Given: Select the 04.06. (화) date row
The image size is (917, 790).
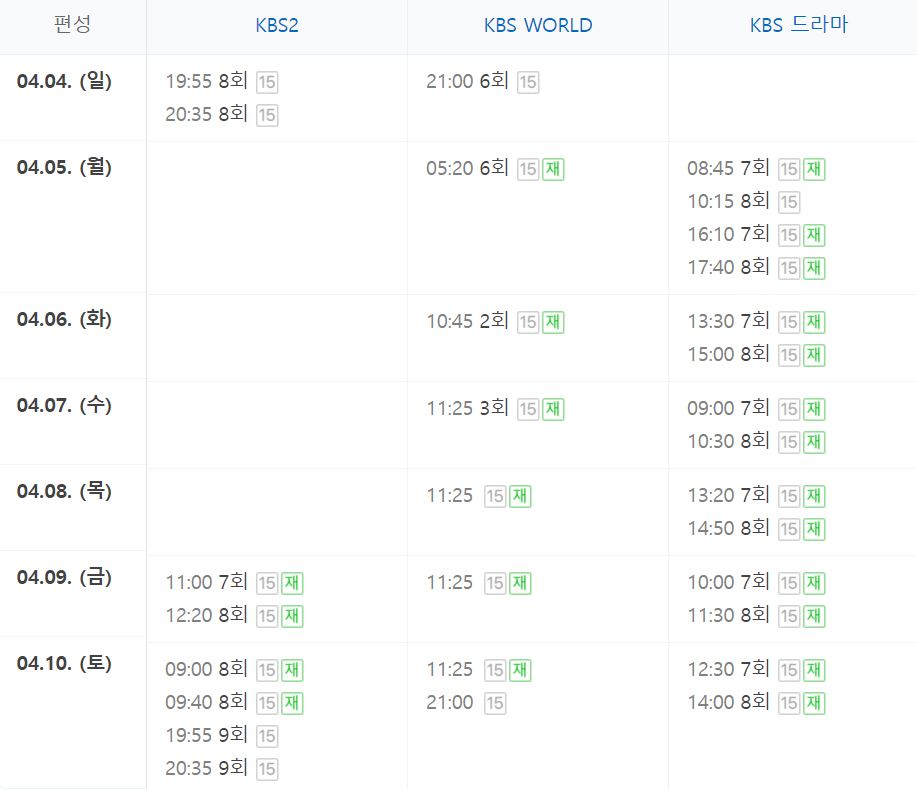Looking at the screenshot, I should pos(64,319).
